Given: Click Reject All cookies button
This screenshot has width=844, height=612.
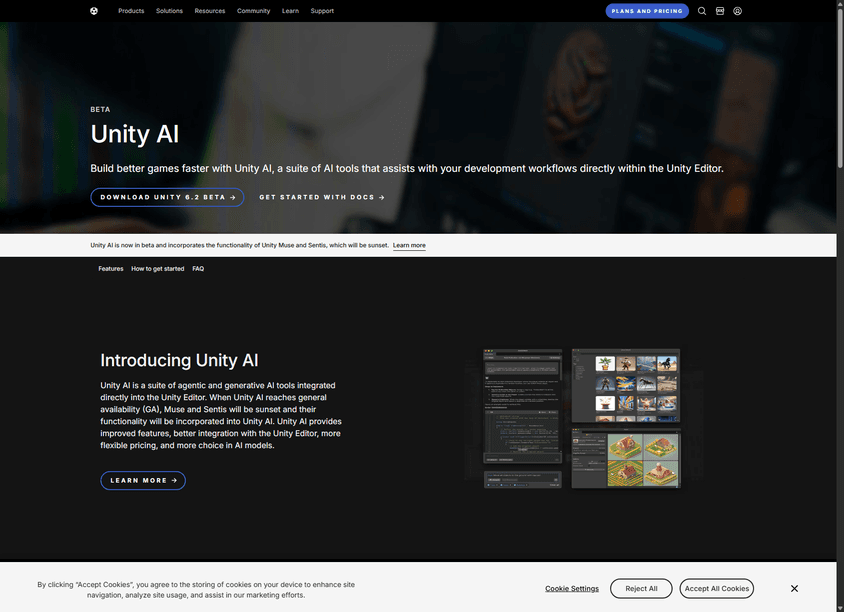Looking at the screenshot, I should click(641, 588).
